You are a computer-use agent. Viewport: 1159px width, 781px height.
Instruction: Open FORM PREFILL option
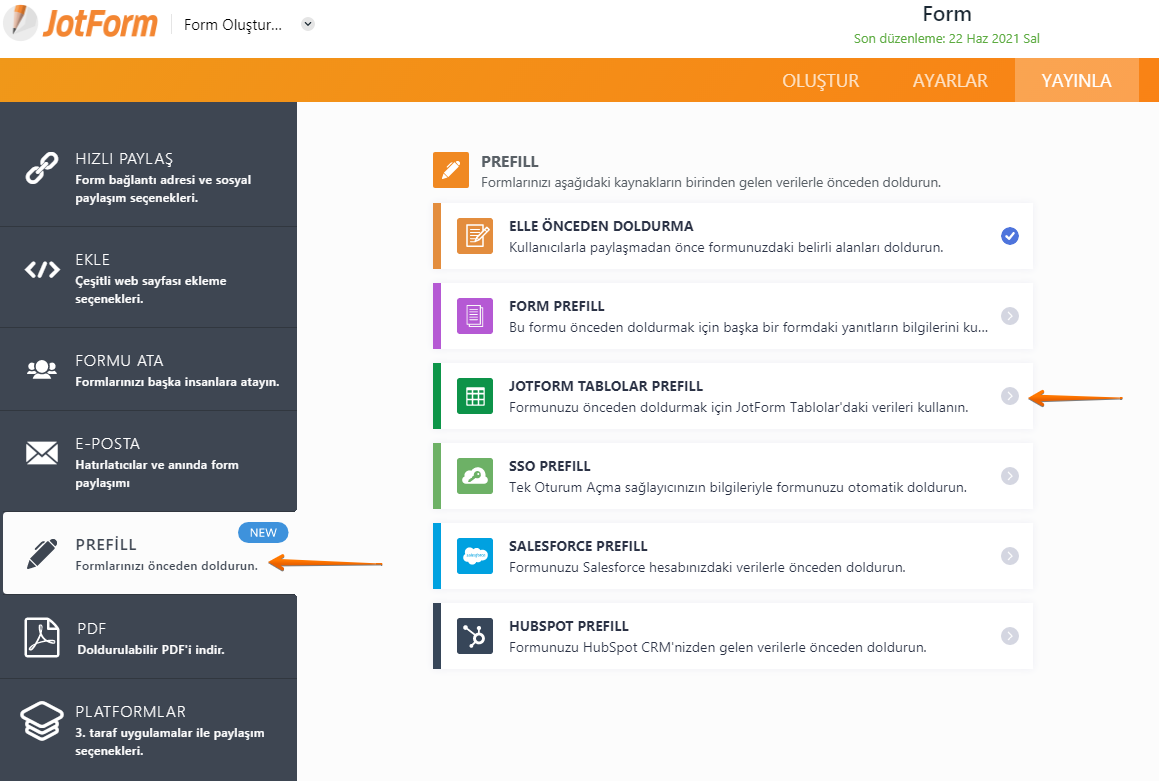[x=733, y=316]
